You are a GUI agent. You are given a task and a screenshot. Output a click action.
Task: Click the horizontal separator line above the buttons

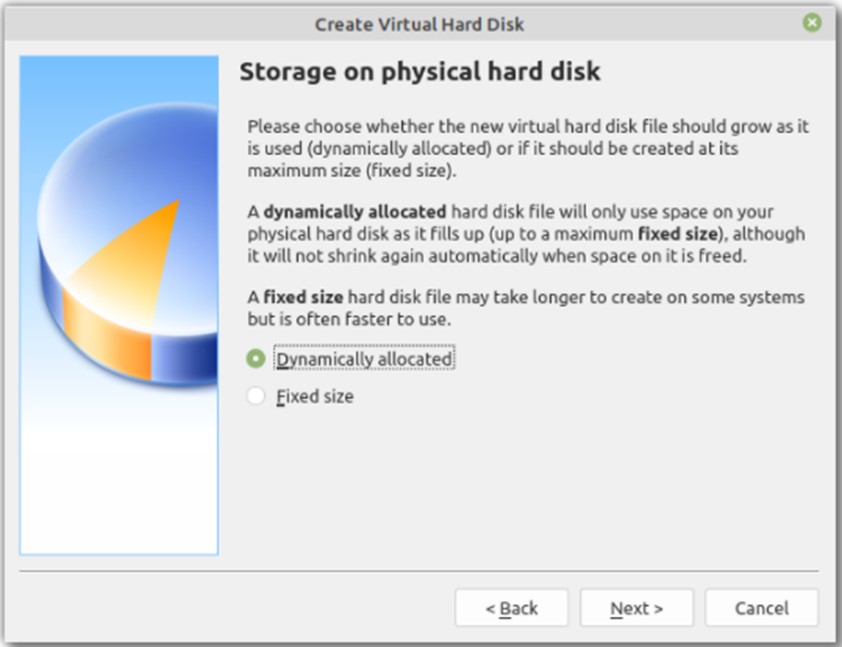pyautogui.click(x=419, y=571)
